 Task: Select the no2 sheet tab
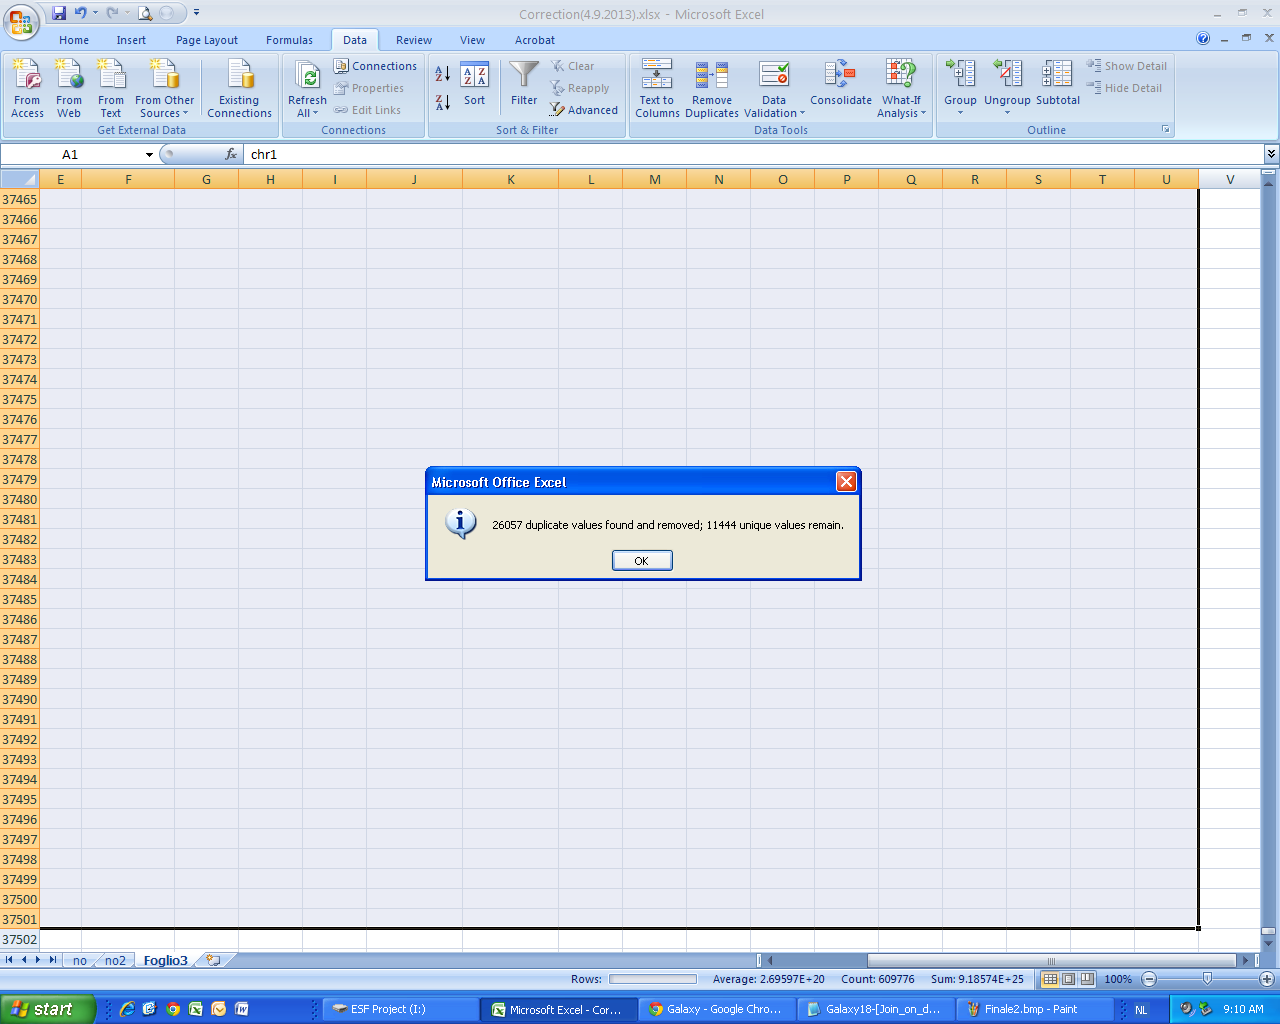point(115,960)
